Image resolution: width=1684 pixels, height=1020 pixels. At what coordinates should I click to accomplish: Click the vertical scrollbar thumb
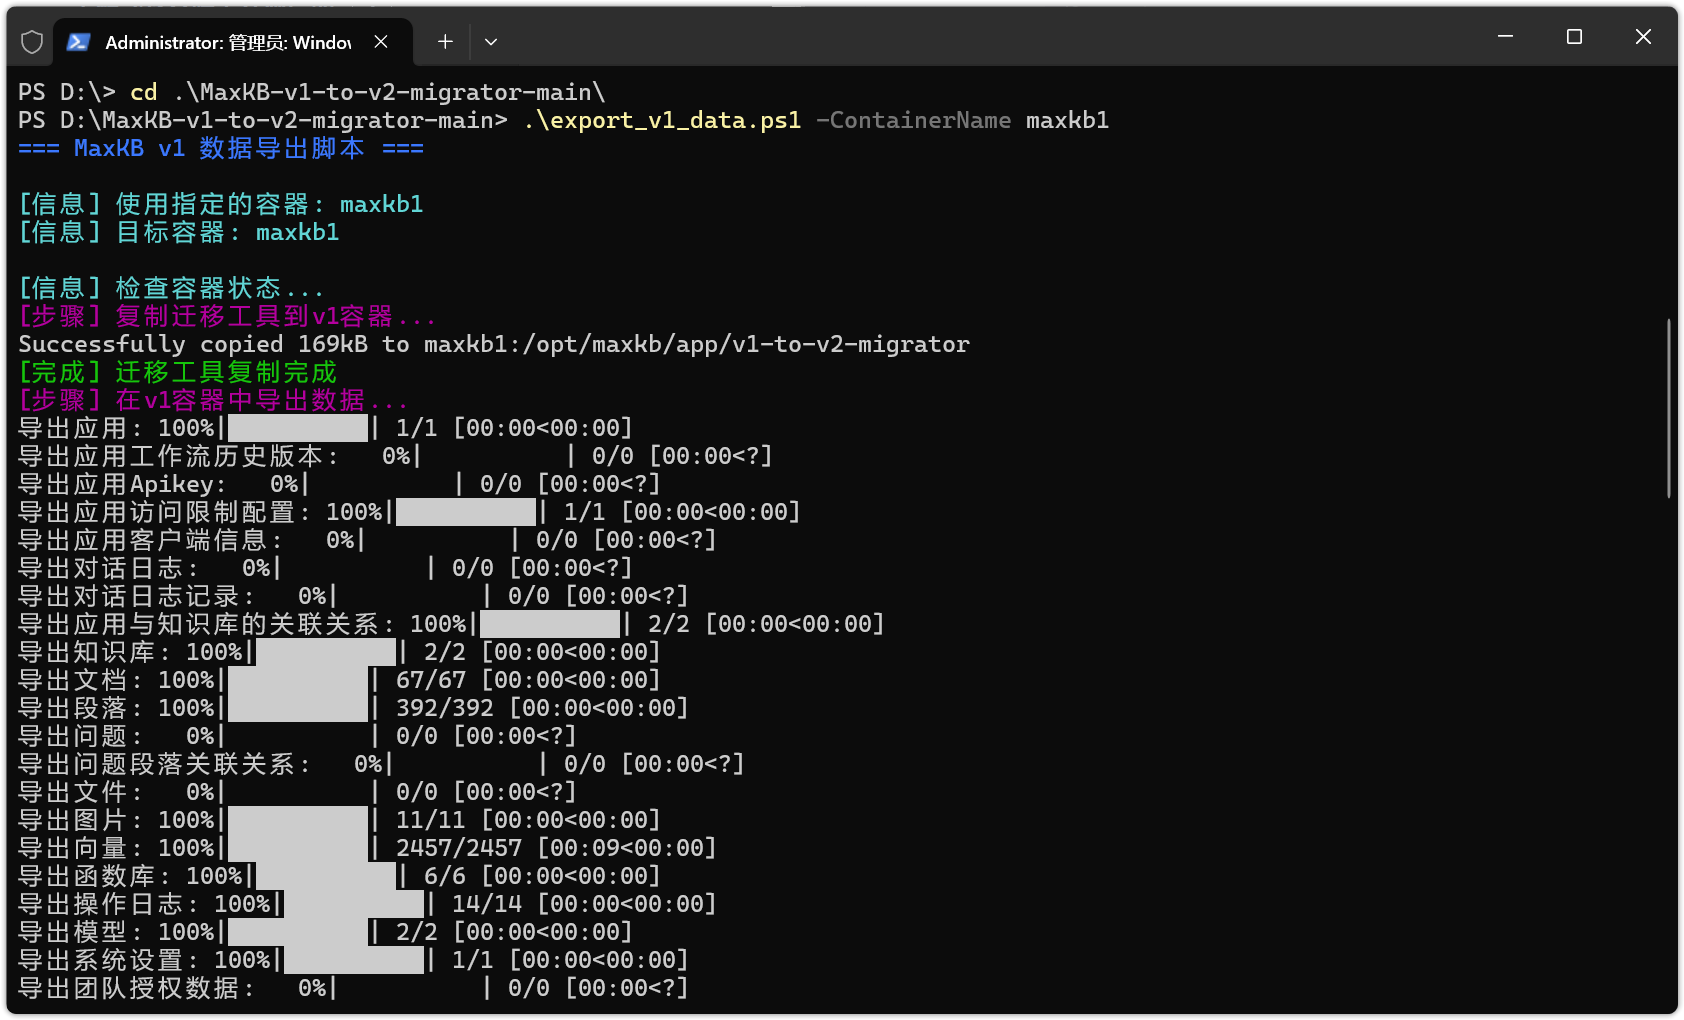coord(1668,408)
